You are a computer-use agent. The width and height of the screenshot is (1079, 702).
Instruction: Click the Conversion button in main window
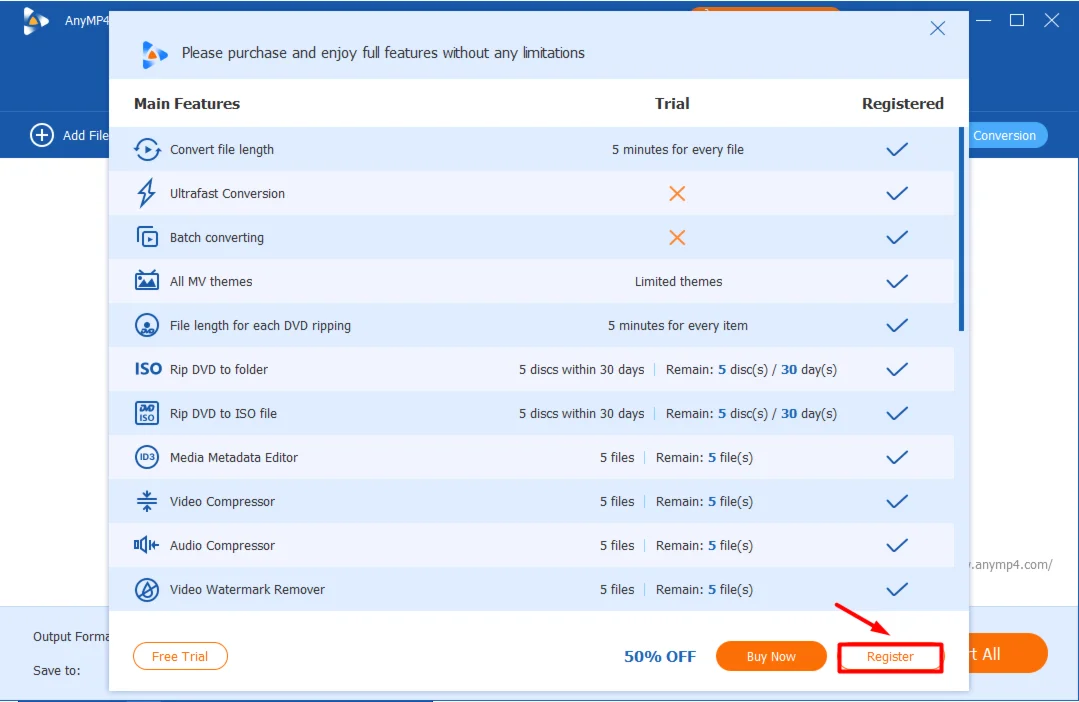click(1008, 135)
